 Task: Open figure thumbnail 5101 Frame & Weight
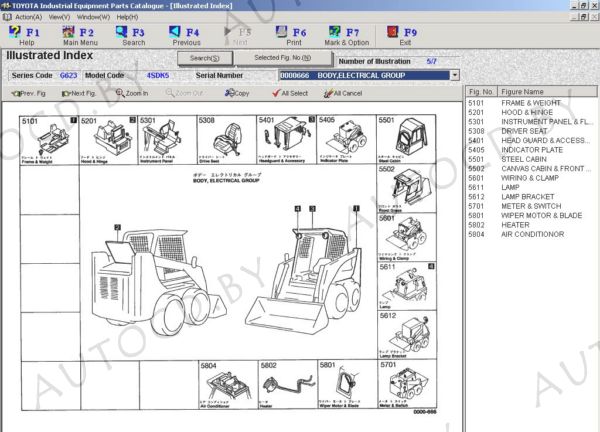(x=49, y=140)
